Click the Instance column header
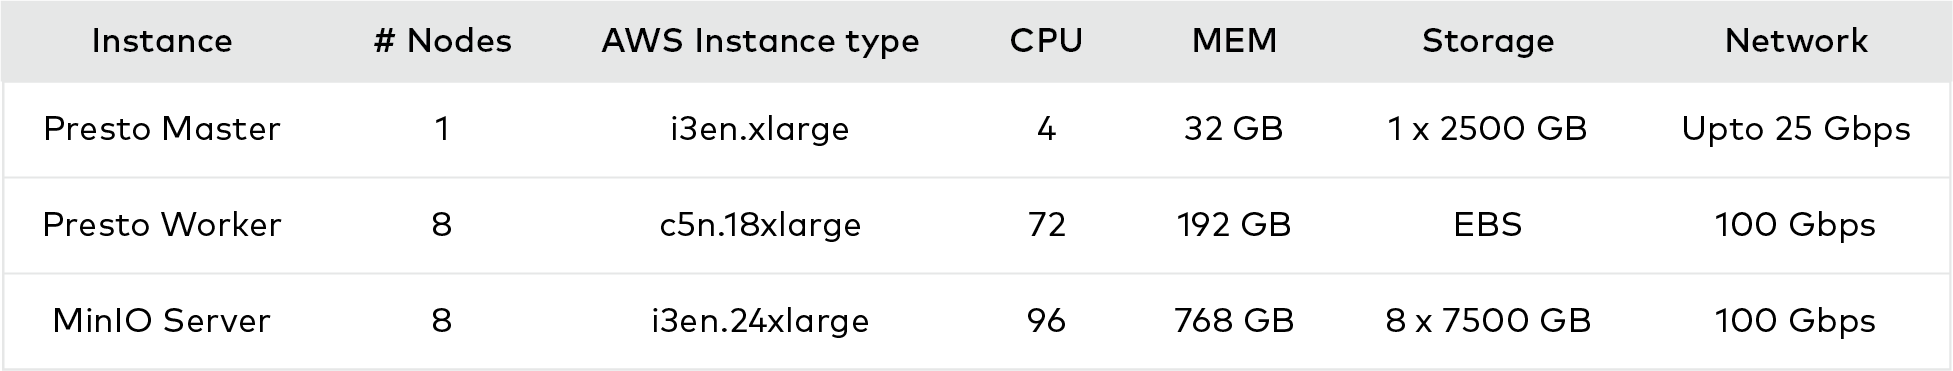 pyautogui.click(x=162, y=41)
